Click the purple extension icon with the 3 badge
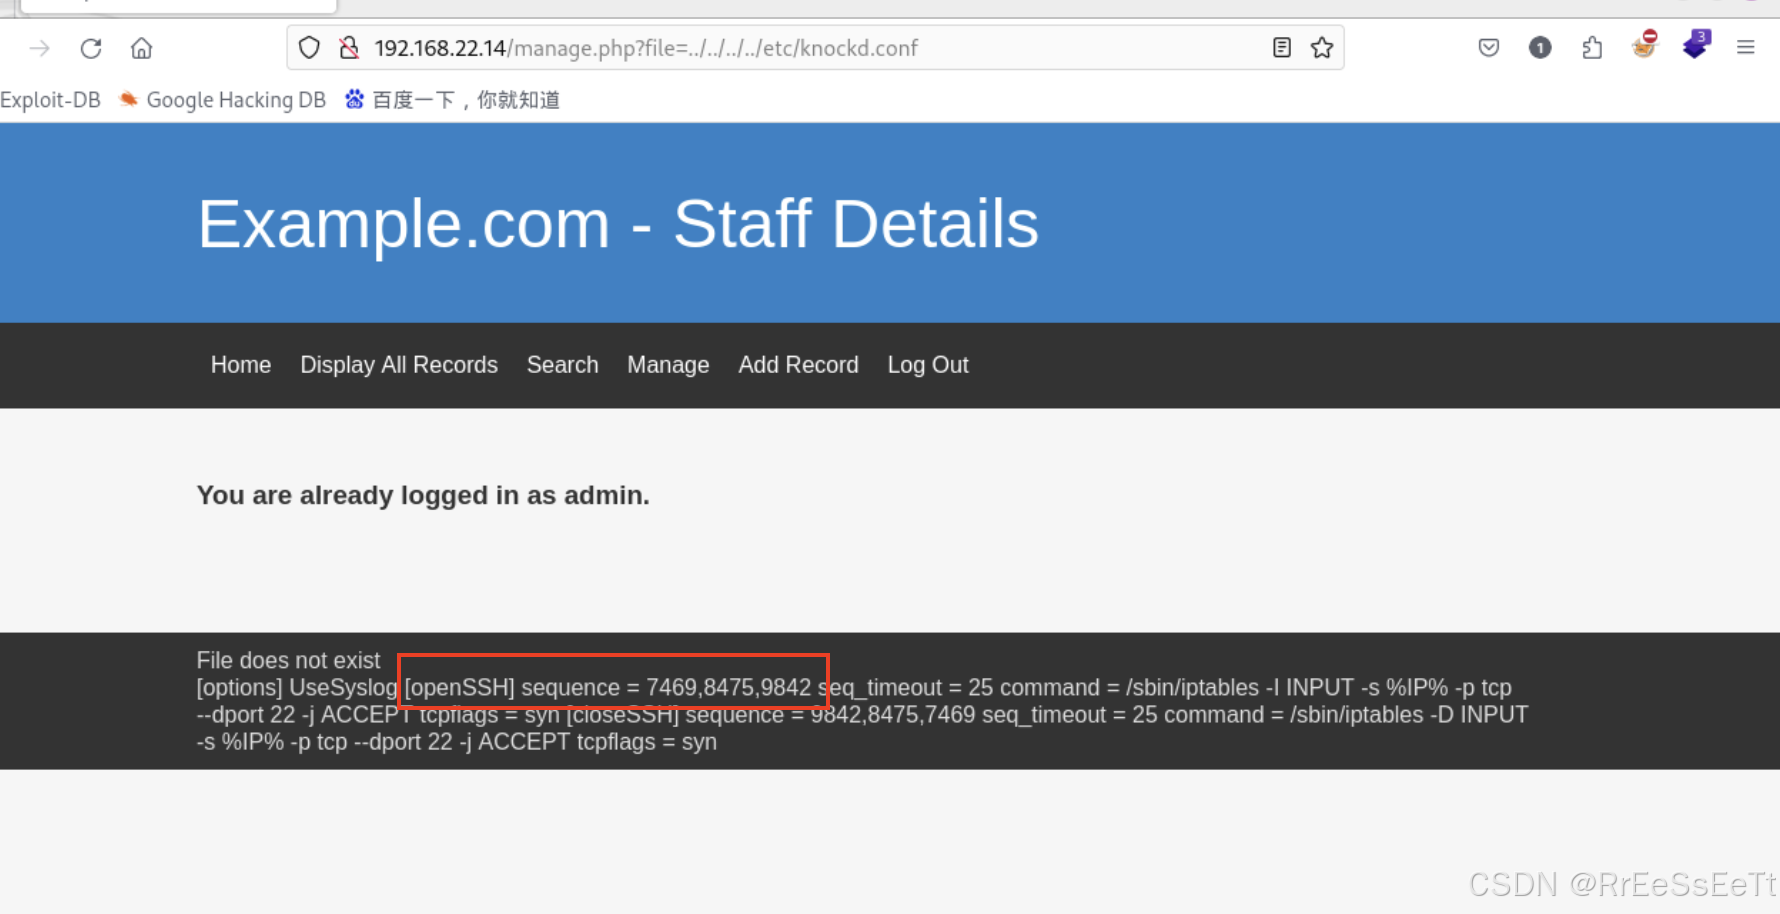This screenshot has height=914, width=1780. pos(1696,45)
